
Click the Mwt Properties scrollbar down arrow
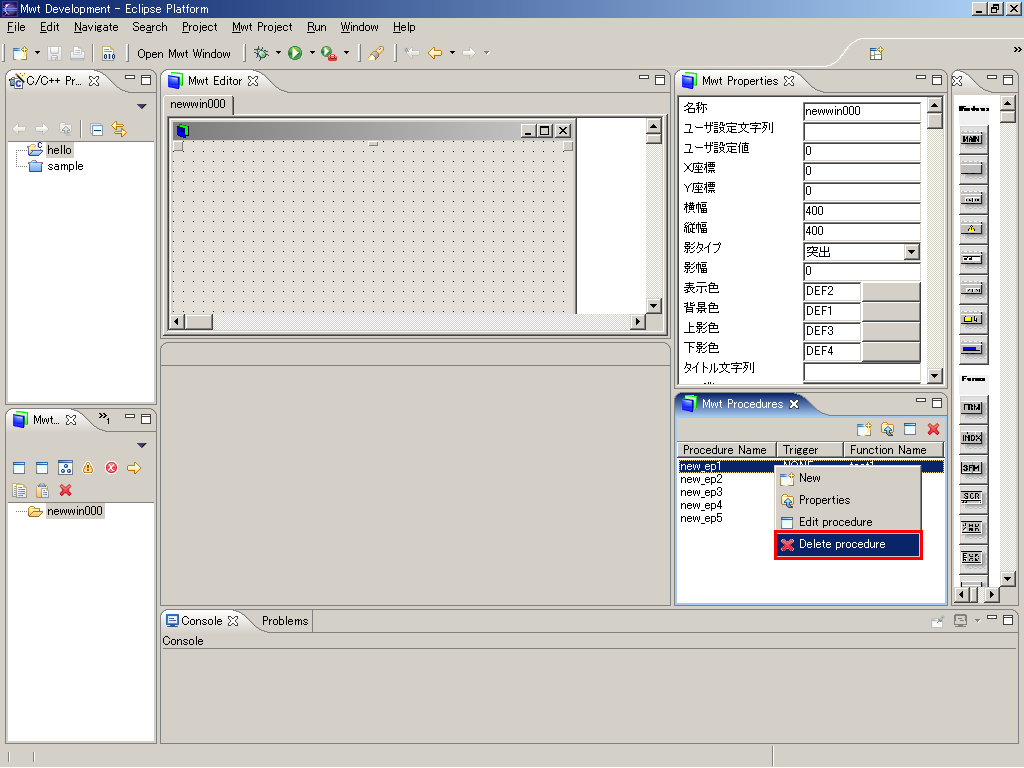(x=935, y=376)
